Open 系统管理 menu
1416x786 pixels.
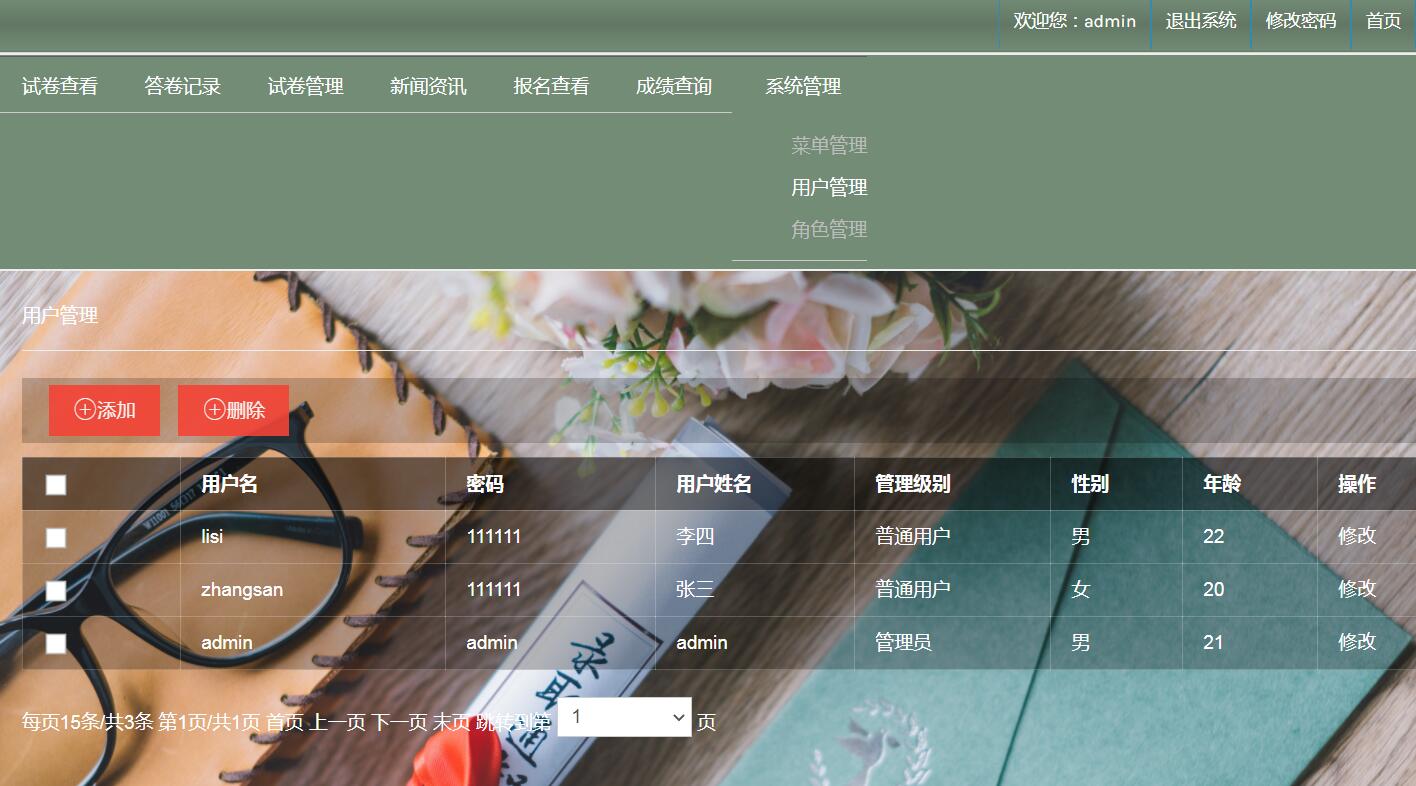tap(803, 86)
